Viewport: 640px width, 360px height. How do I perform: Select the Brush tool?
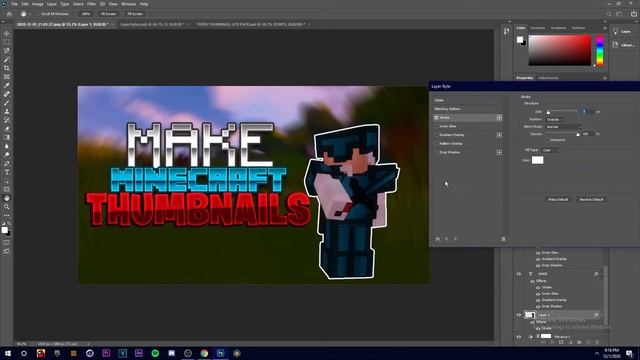tap(7, 103)
